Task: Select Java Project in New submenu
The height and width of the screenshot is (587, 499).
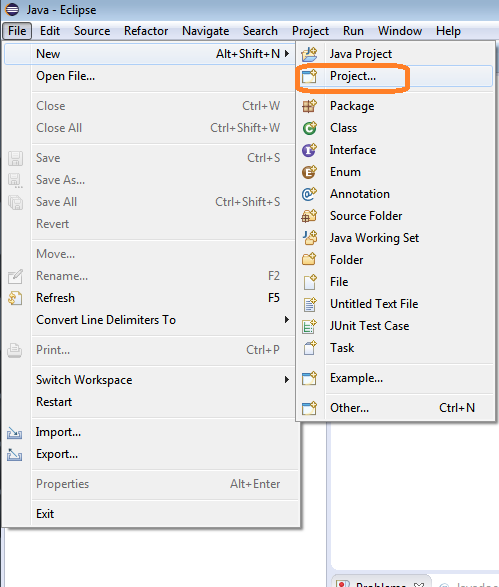Action: [x=395, y=54]
